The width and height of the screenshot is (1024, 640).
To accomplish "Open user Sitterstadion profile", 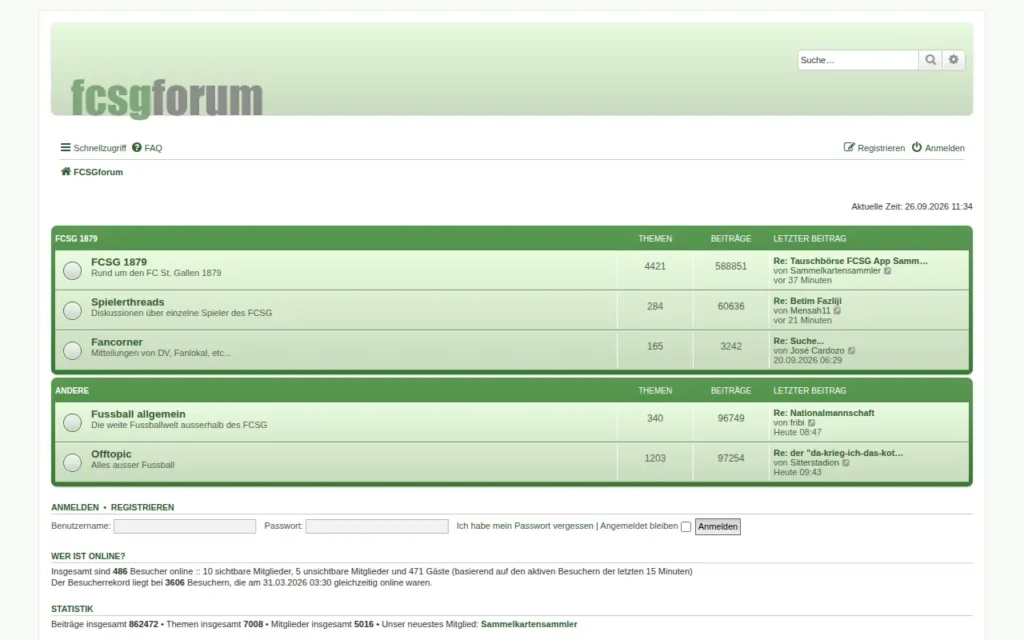I will (814, 463).
